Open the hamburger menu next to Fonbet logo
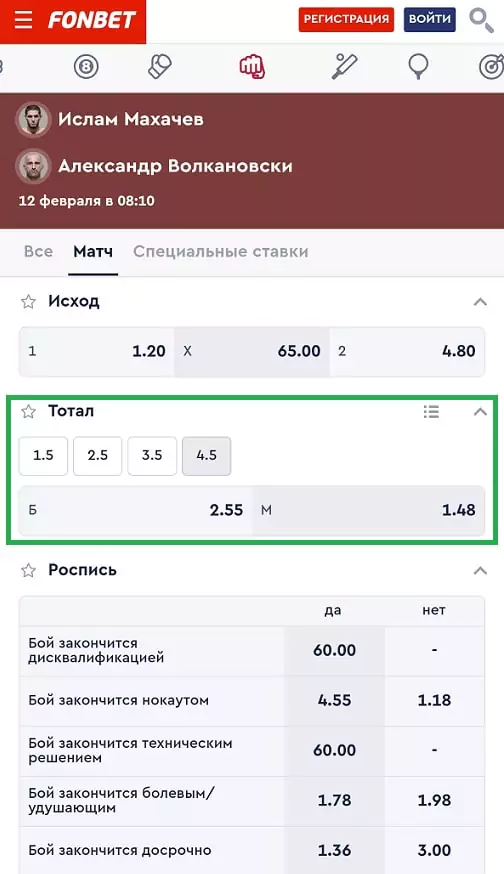The image size is (504, 874). tap(23, 20)
